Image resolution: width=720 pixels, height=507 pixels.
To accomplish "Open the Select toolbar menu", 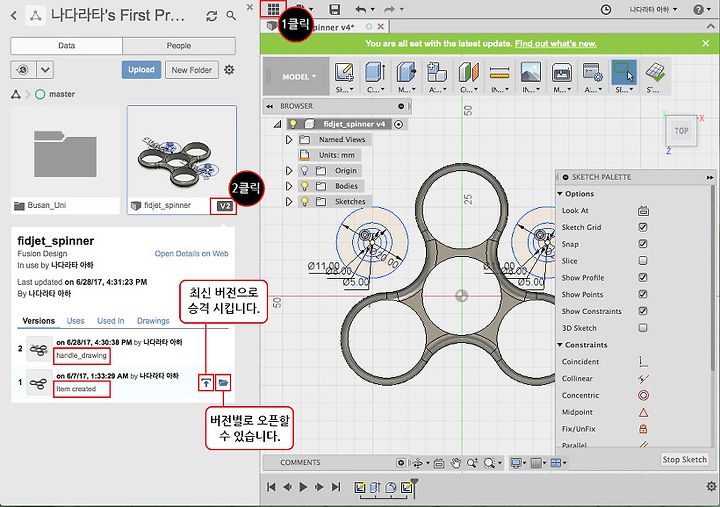I will click(x=624, y=77).
